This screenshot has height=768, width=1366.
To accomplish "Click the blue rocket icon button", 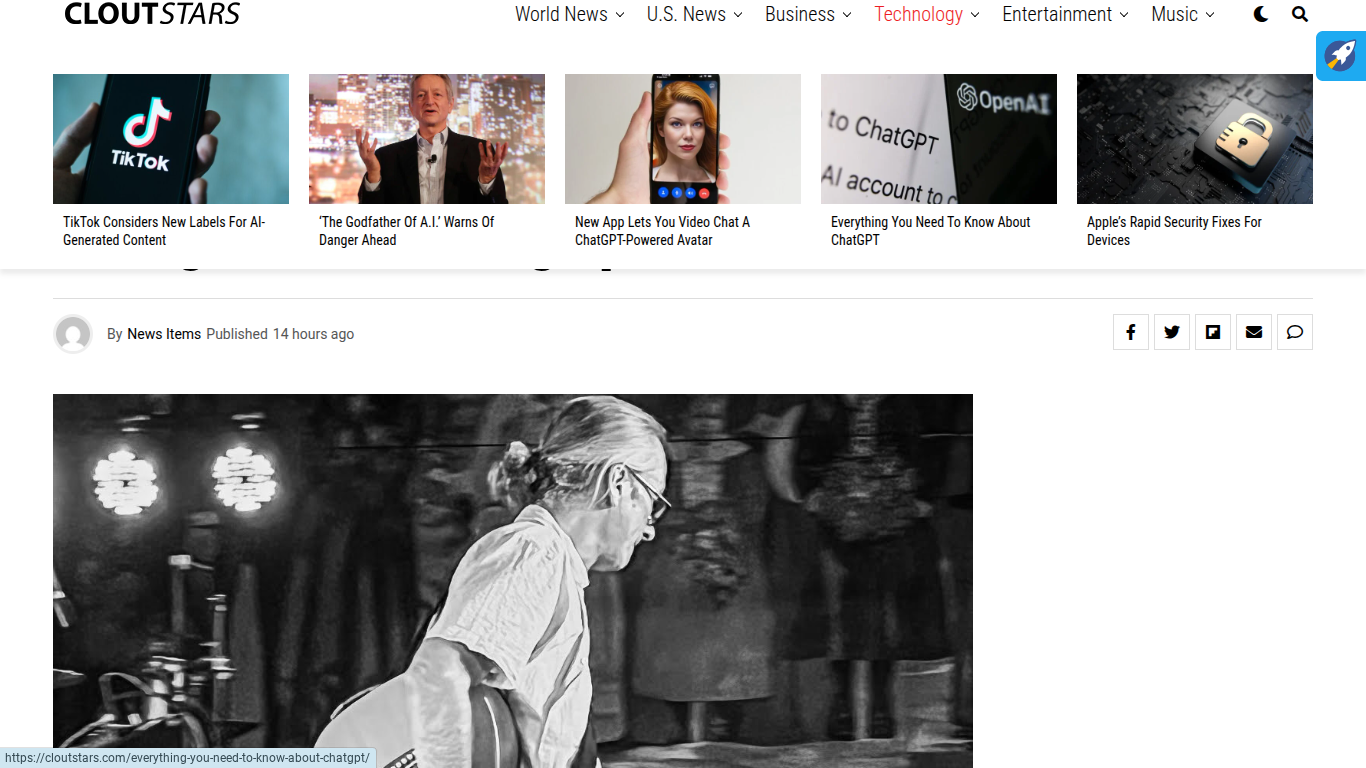I will tap(1340, 55).
